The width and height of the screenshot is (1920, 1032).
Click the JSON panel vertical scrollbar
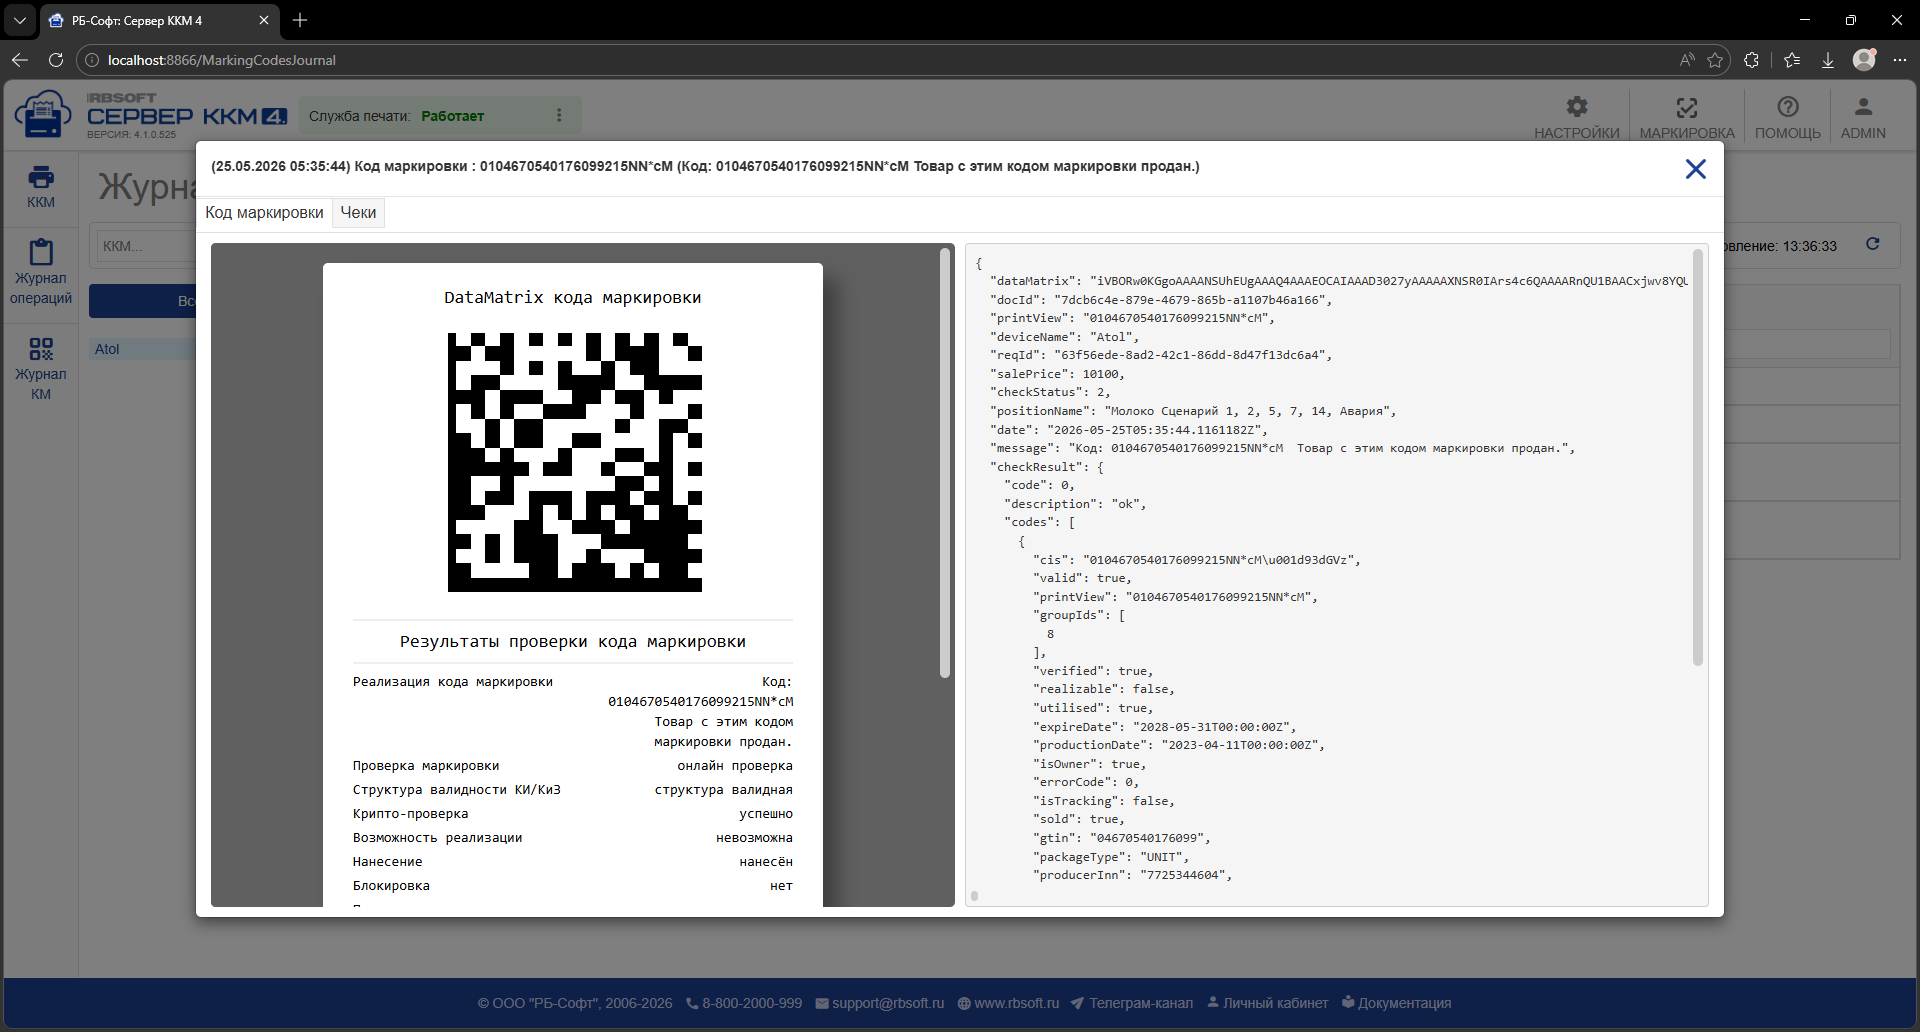(1697, 458)
